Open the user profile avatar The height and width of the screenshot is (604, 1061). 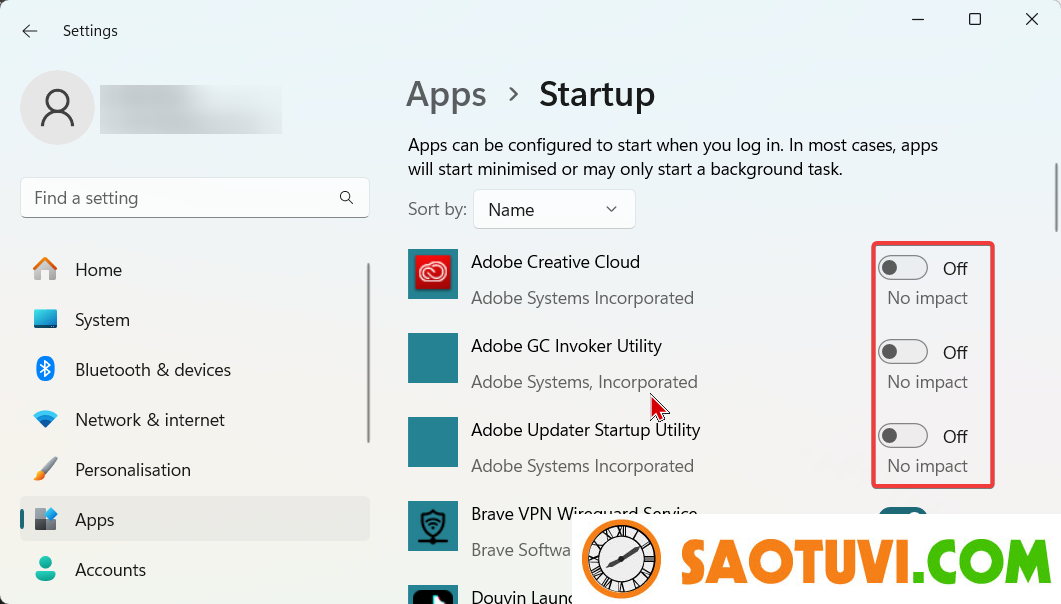tap(58, 108)
